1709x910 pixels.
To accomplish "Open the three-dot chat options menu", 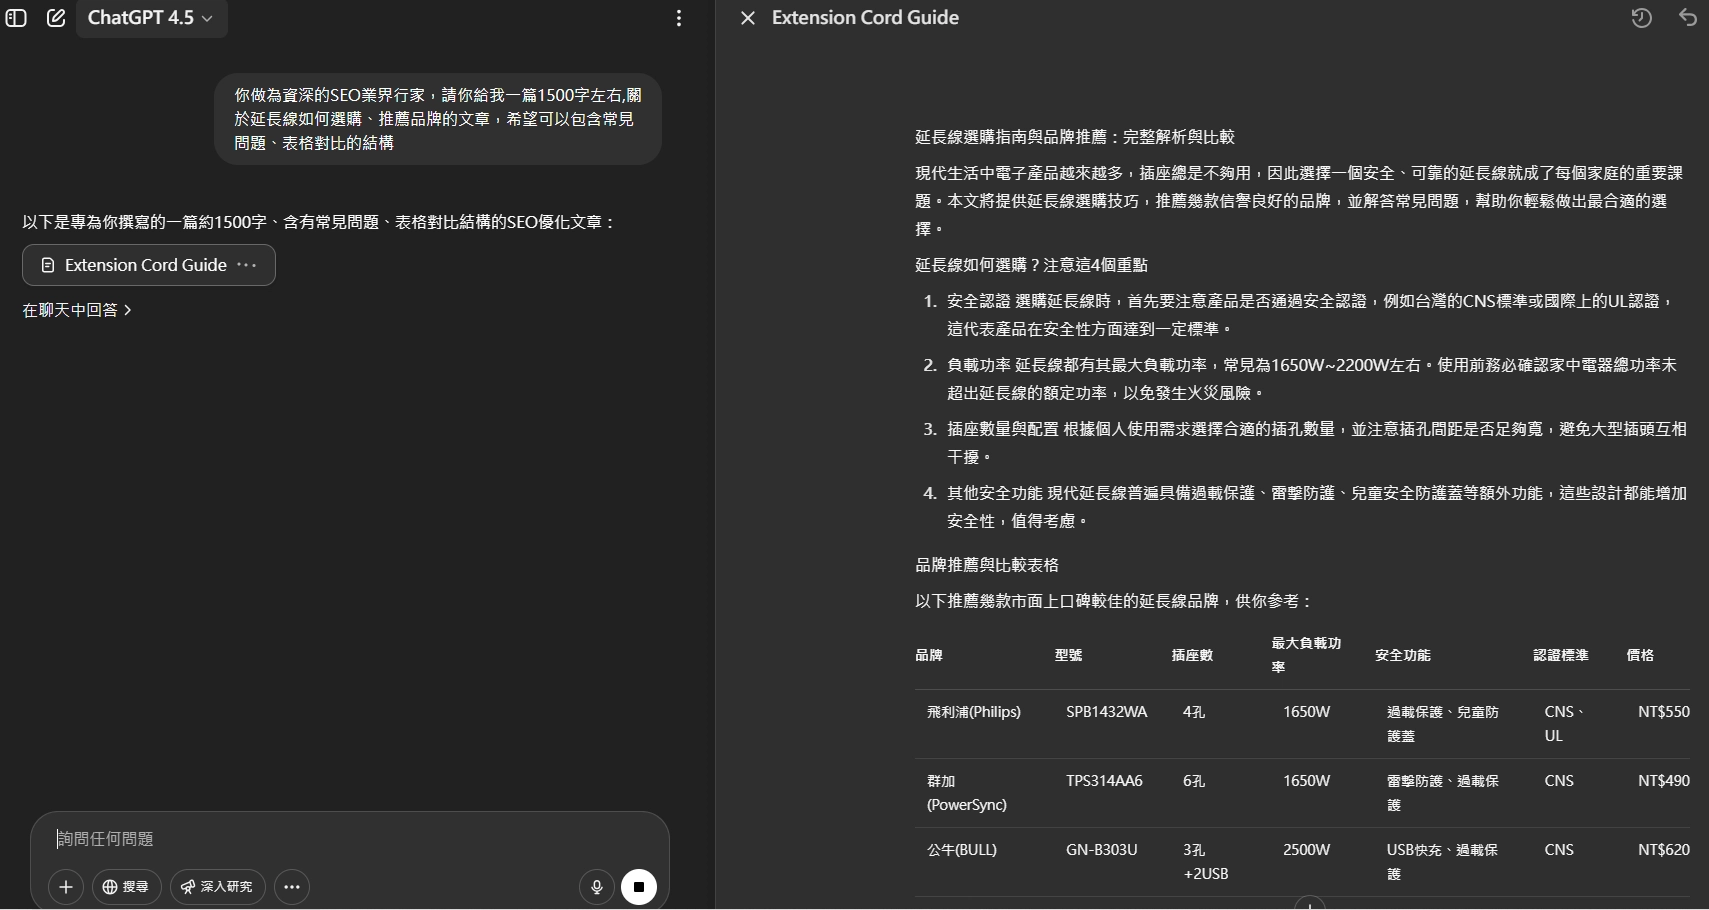I will pyautogui.click(x=679, y=18).
